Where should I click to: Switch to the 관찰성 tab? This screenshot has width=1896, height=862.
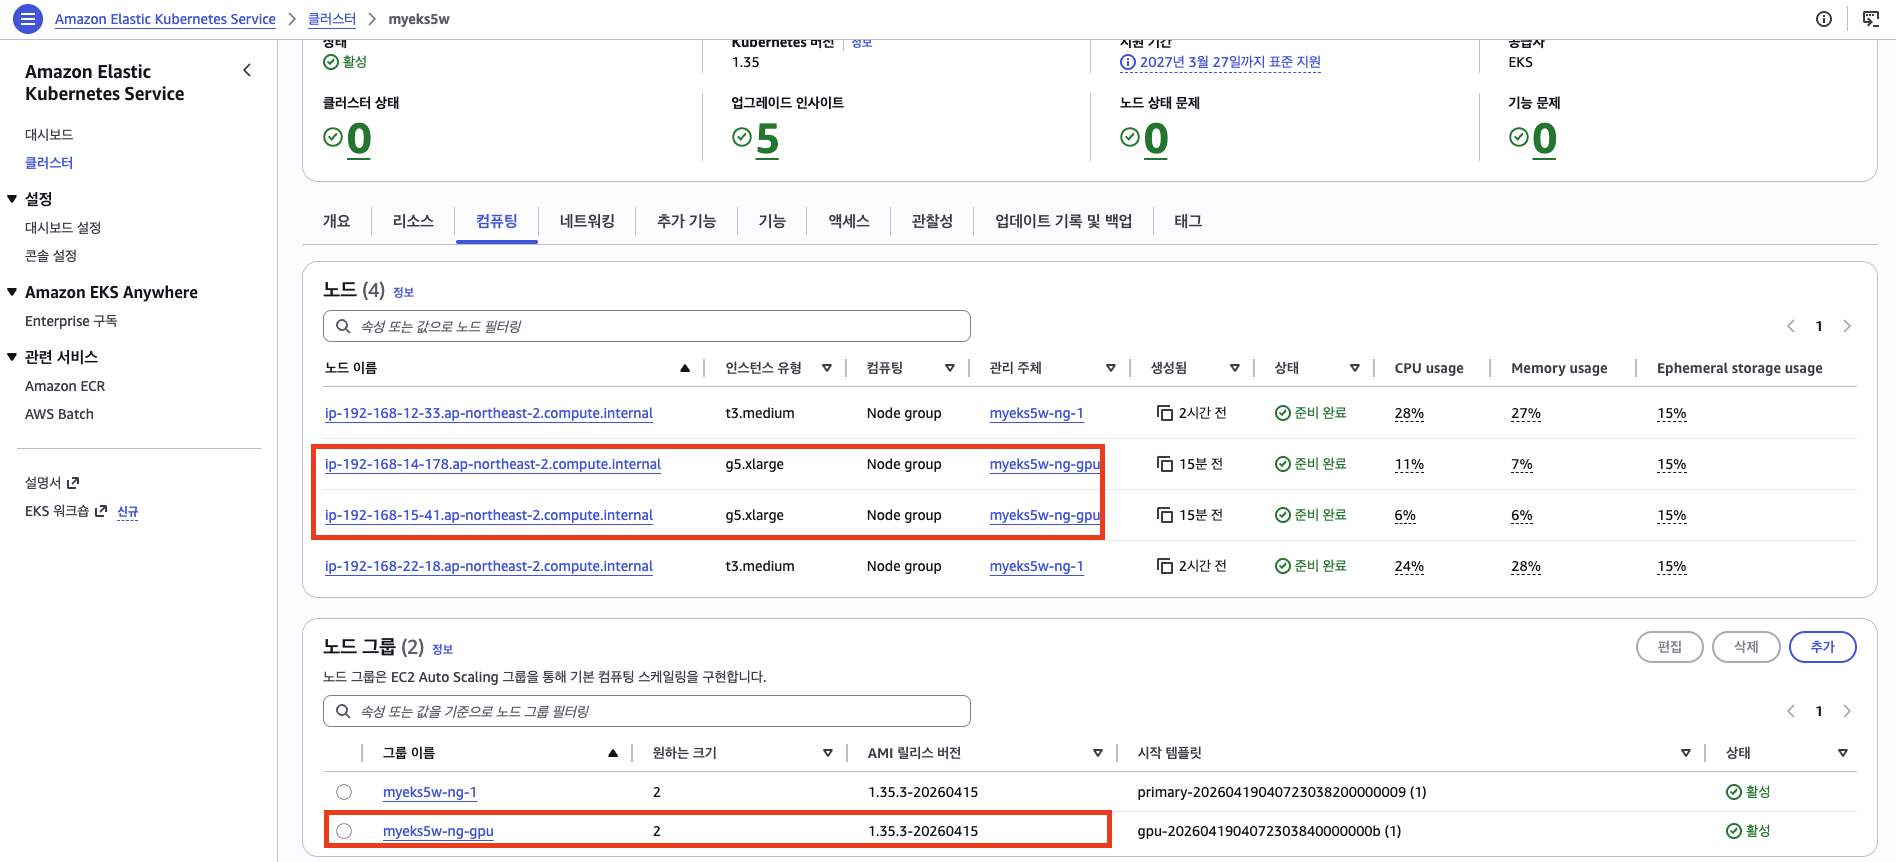click(x=932, y=221)
